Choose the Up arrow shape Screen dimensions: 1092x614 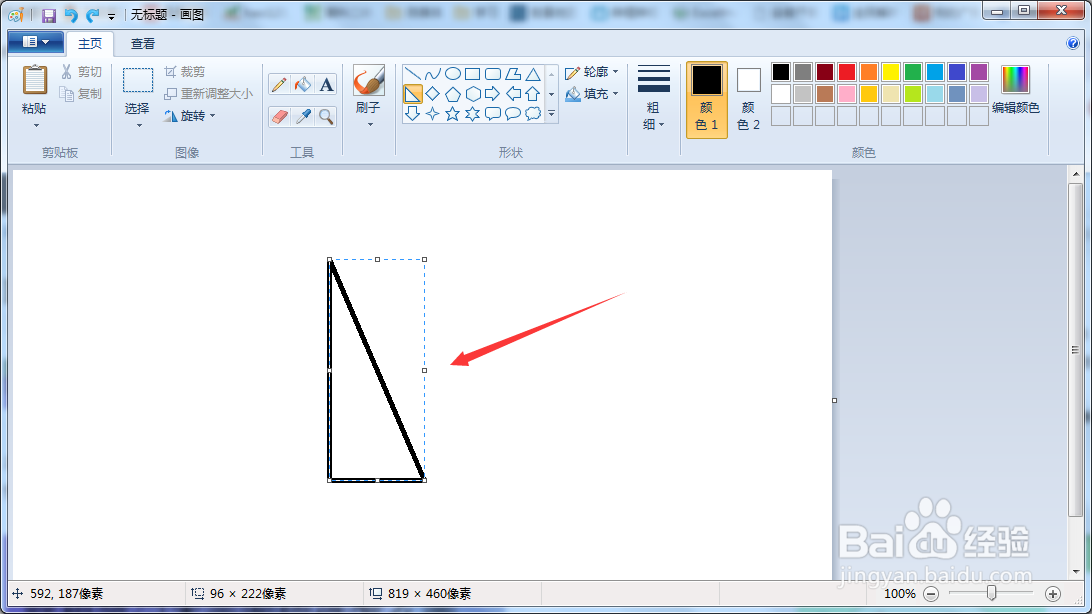click(533, 93)
